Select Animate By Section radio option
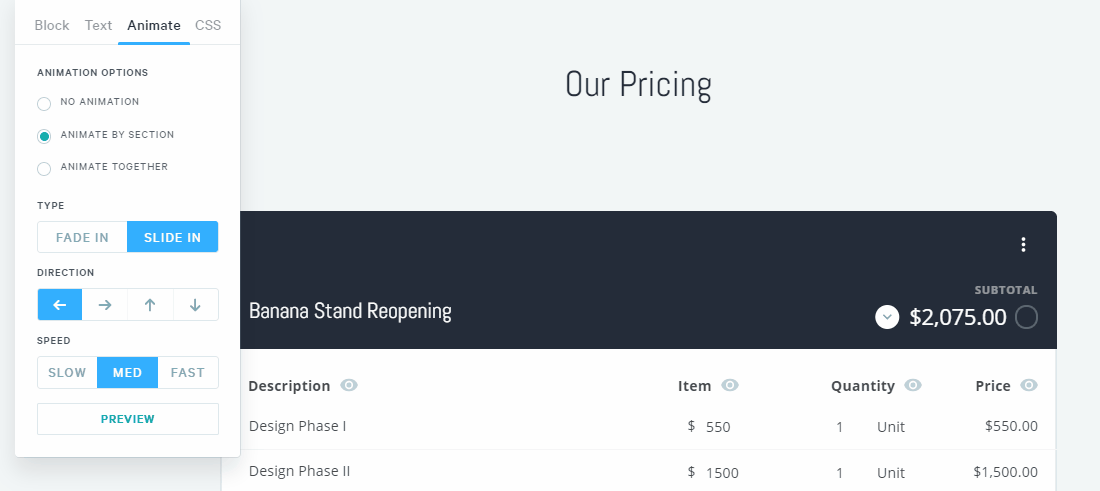1100x491 pixels. click(x=44, y=136)
